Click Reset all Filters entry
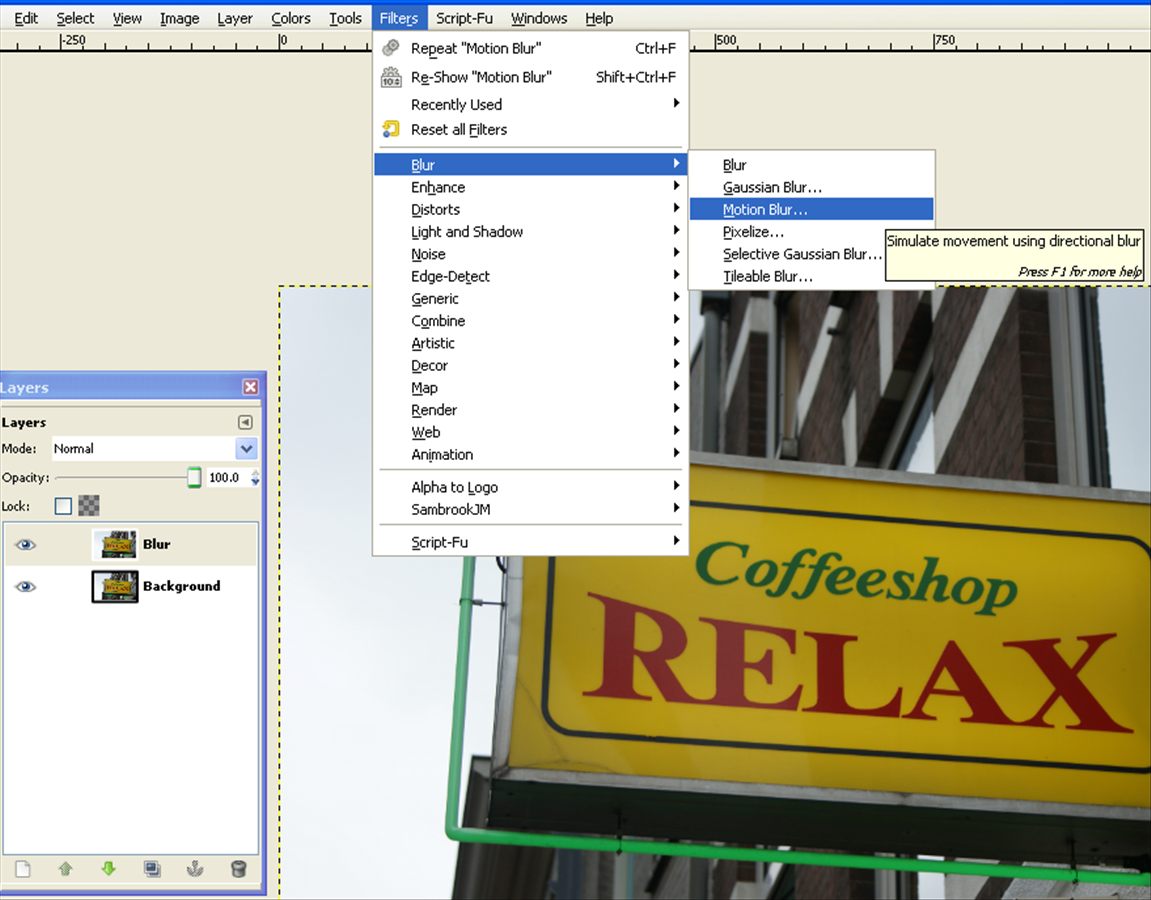This screenshot has width=1151, height=900. [530, 129]
